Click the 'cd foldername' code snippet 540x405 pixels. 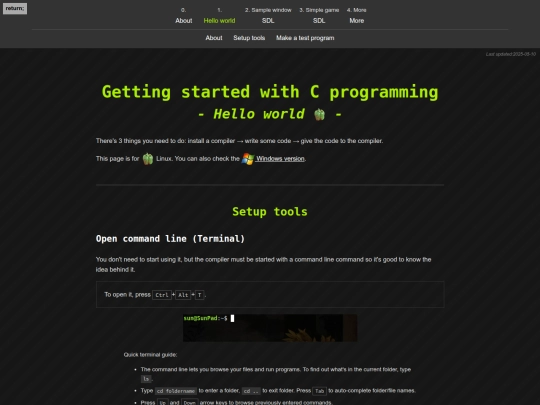[176, 391]
